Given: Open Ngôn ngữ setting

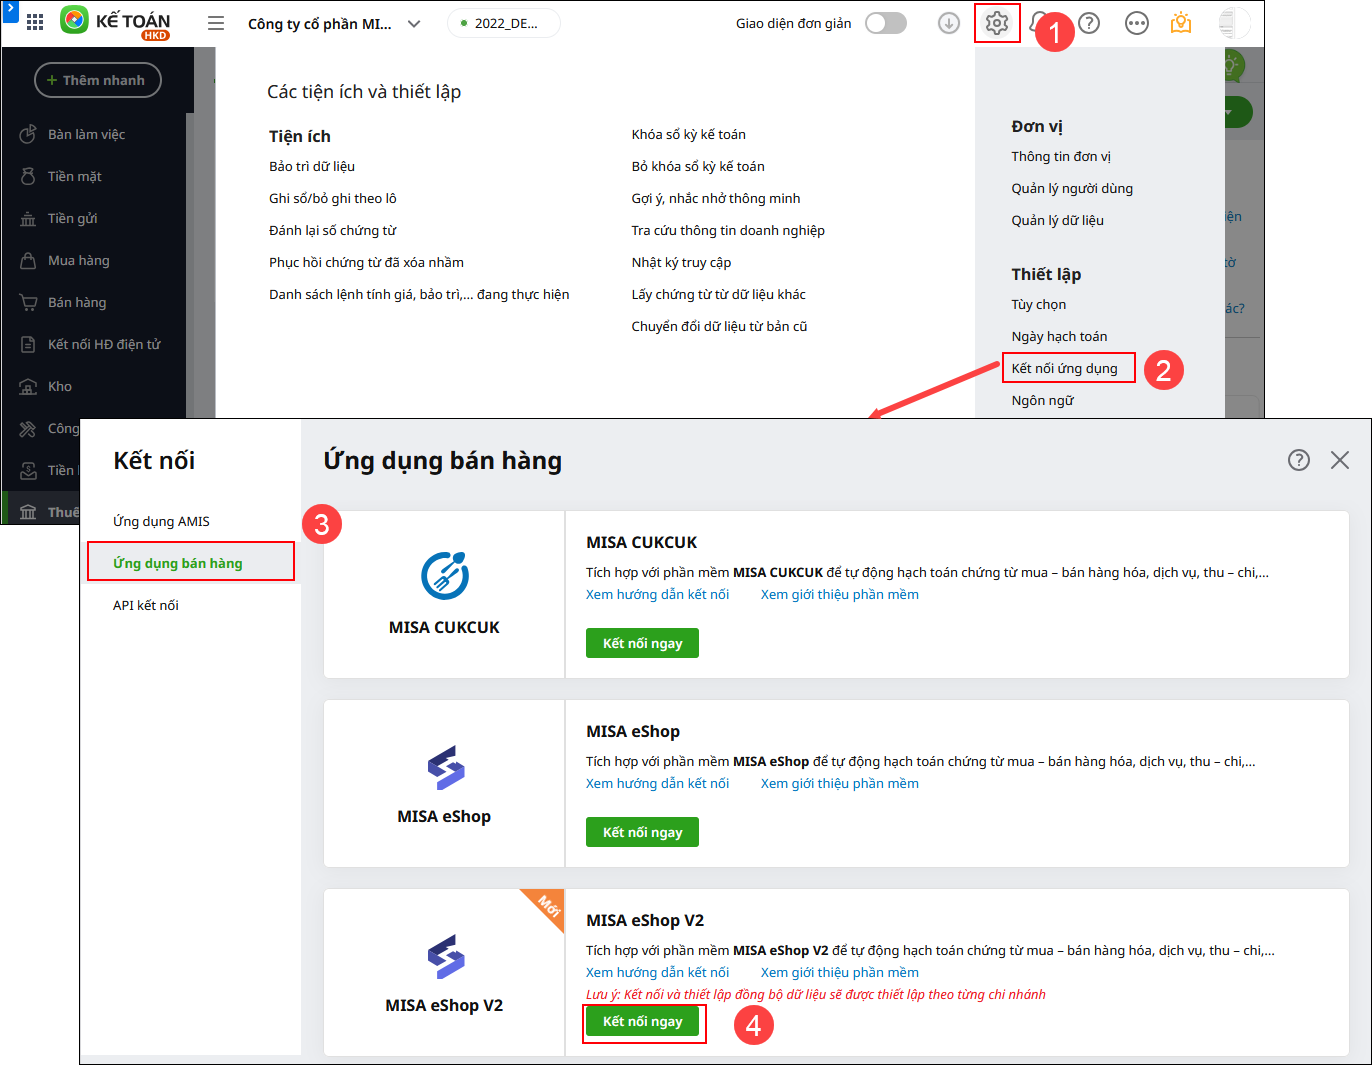Looking at the screenshot, I should click(x=1042, y=400).
